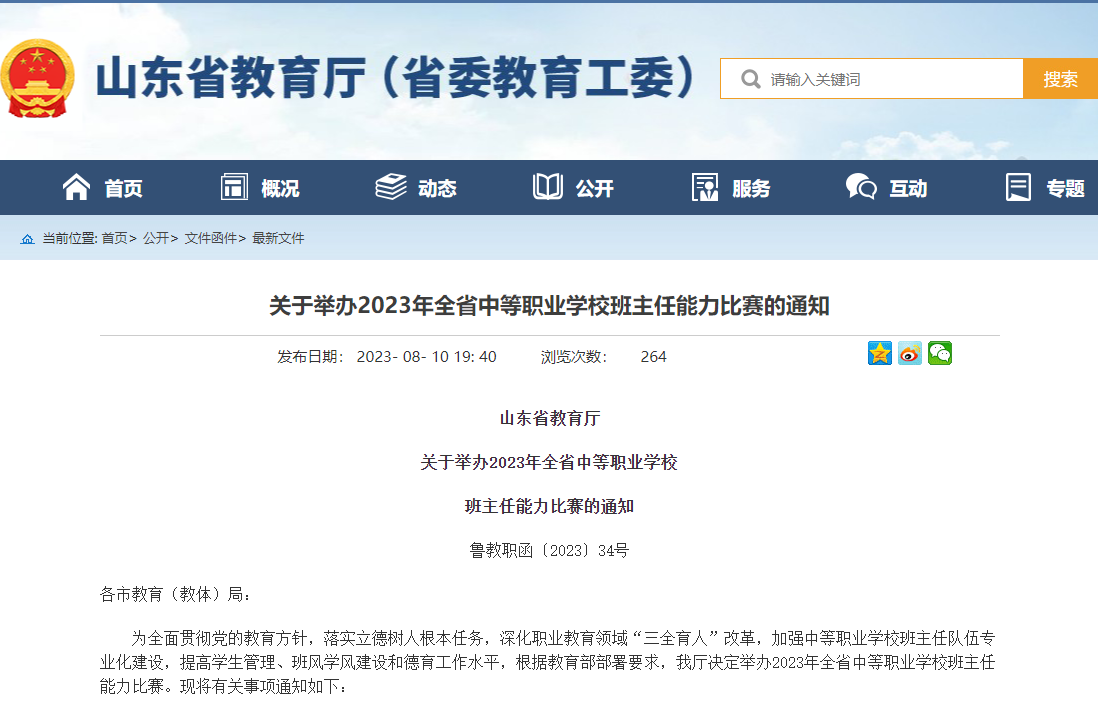This screenshot has width=1098, height=711.
Task: Click the document number 鲁教职函〔2023〕34号
Action: pyautogui.click(x=549, y=551)
